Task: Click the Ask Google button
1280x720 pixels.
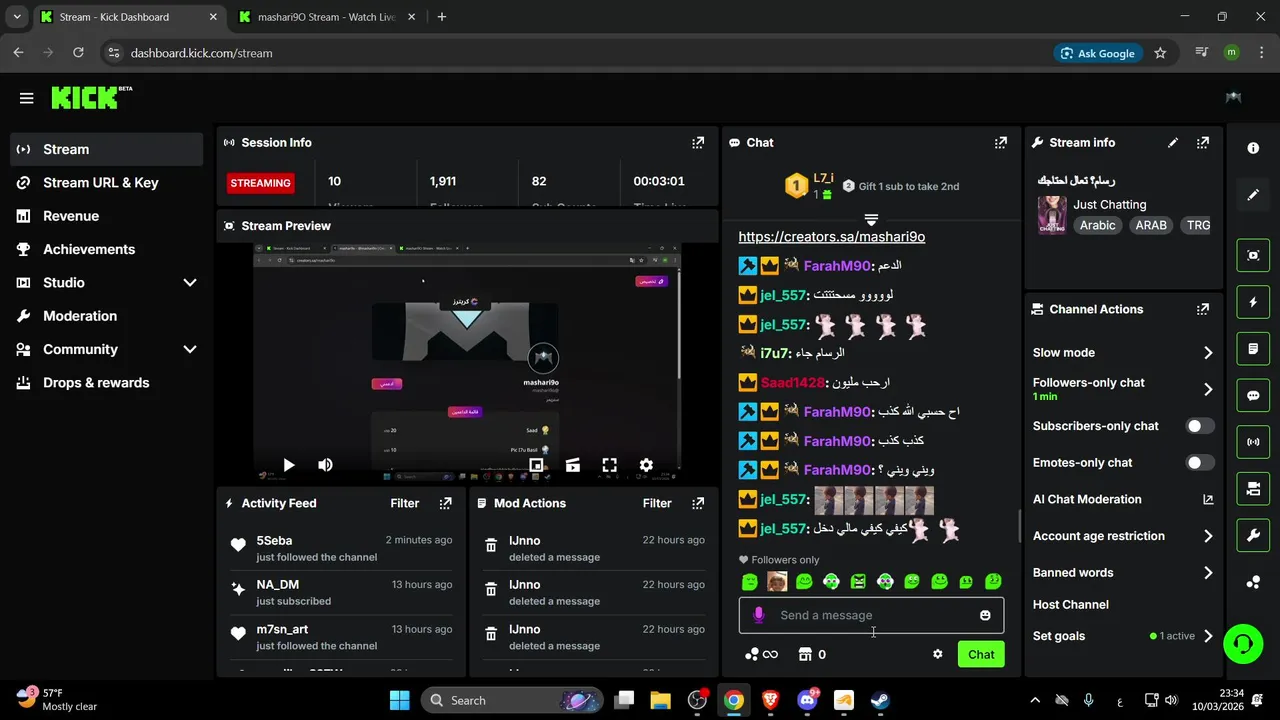Action: coord(1098,53)
